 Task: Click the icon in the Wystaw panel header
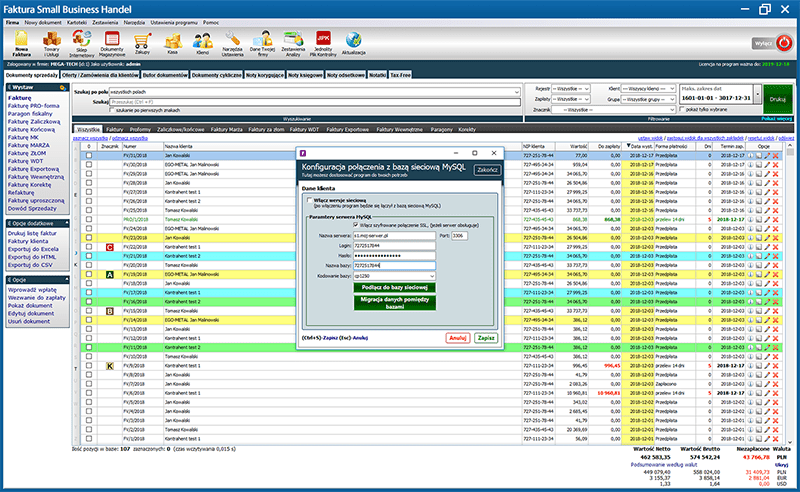click(63, 88)
